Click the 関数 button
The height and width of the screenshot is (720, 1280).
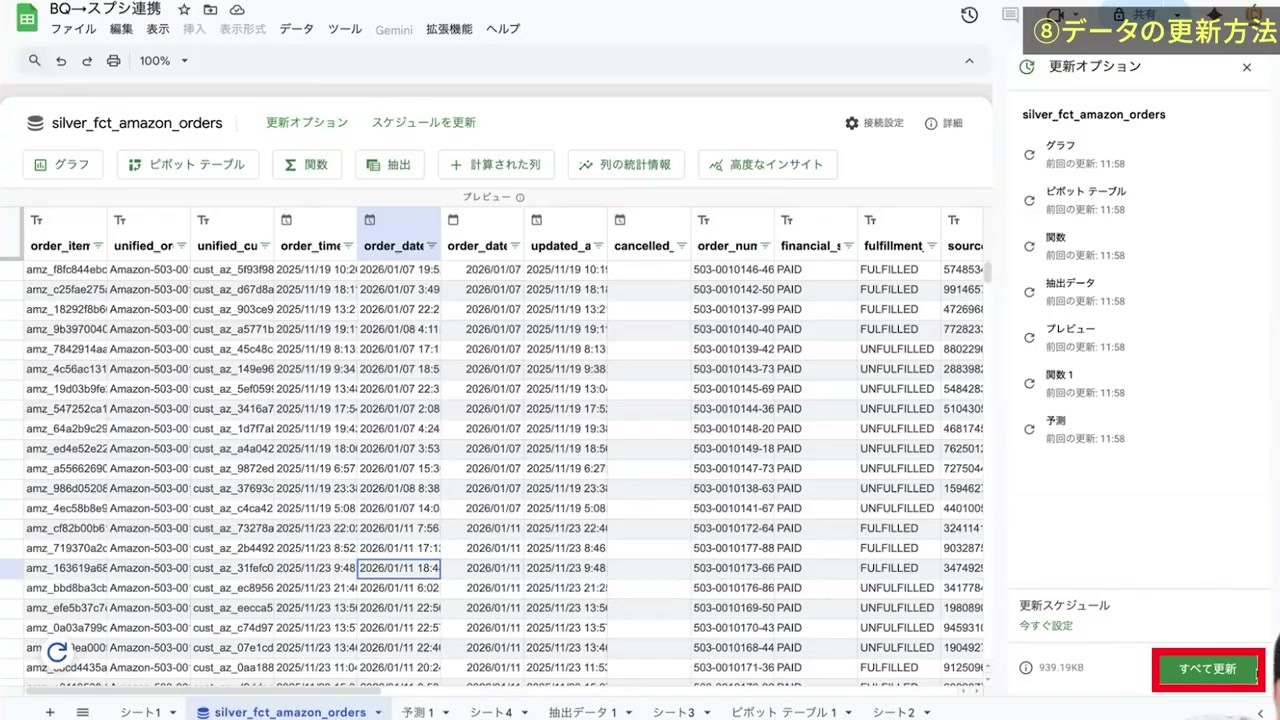(307, 165)
